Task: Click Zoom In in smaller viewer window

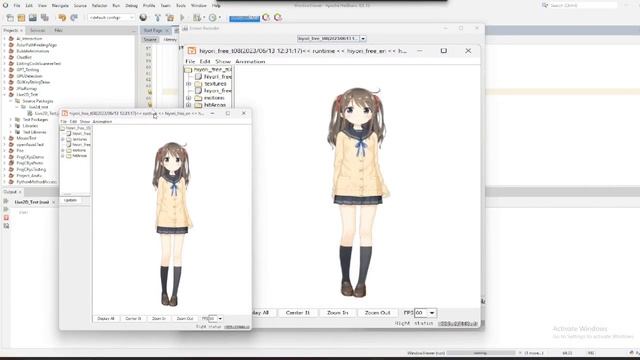Action: point(159,318)
